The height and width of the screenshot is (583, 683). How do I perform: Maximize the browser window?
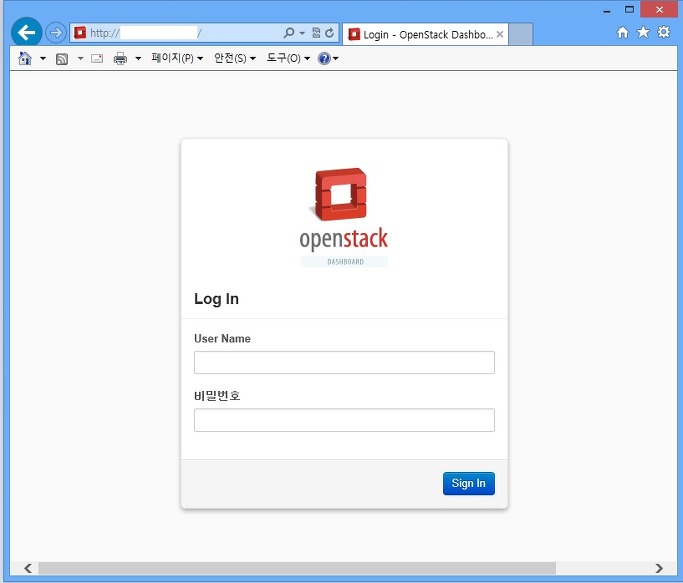point(629,10)
